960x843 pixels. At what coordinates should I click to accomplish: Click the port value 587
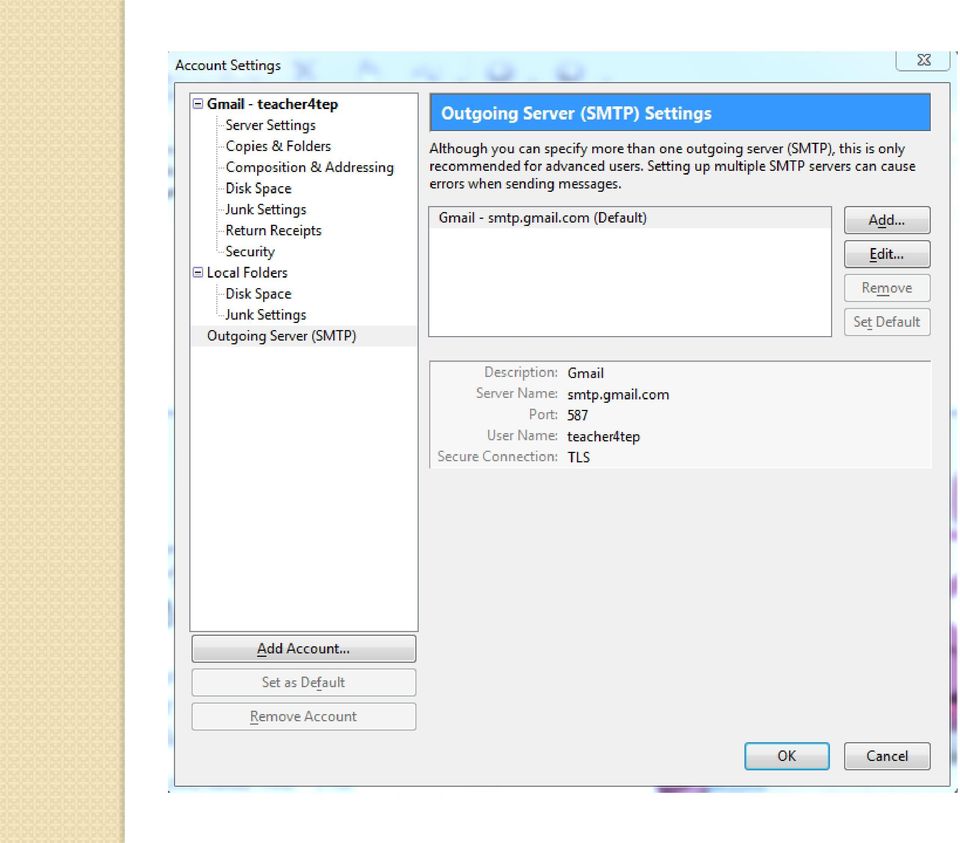click(577, 415)
